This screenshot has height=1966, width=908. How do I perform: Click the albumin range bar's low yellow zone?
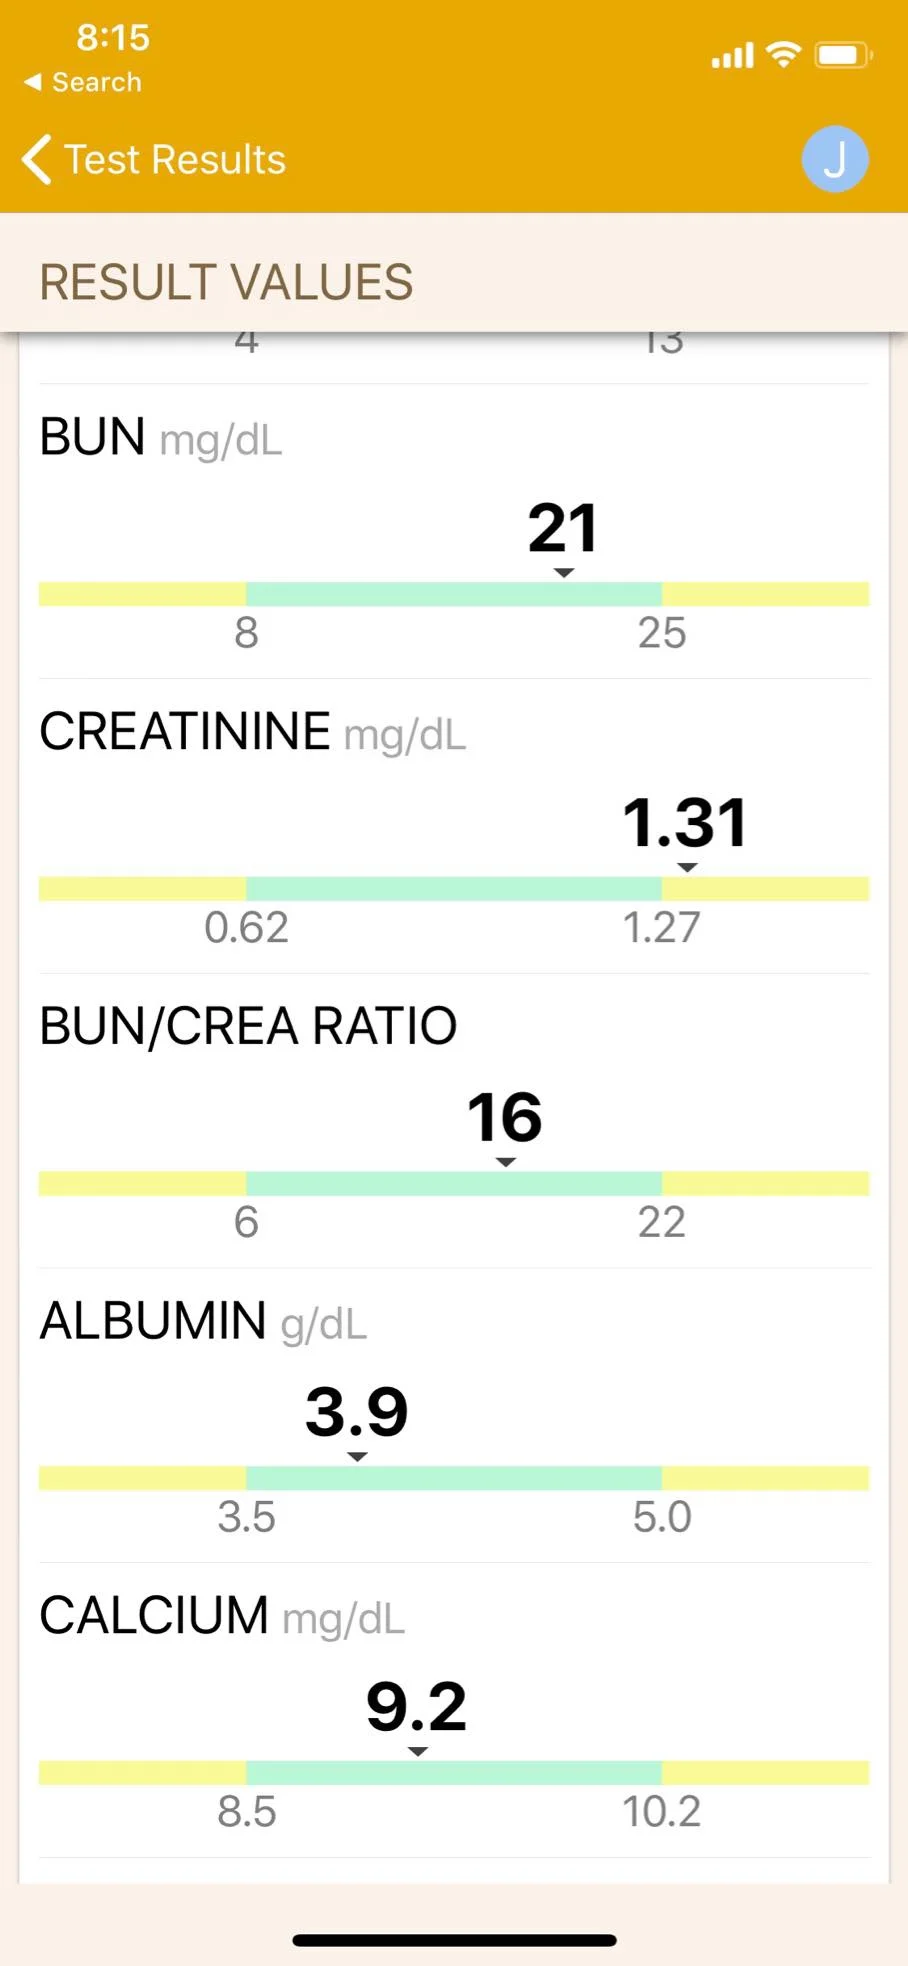tap(142, 1478)
